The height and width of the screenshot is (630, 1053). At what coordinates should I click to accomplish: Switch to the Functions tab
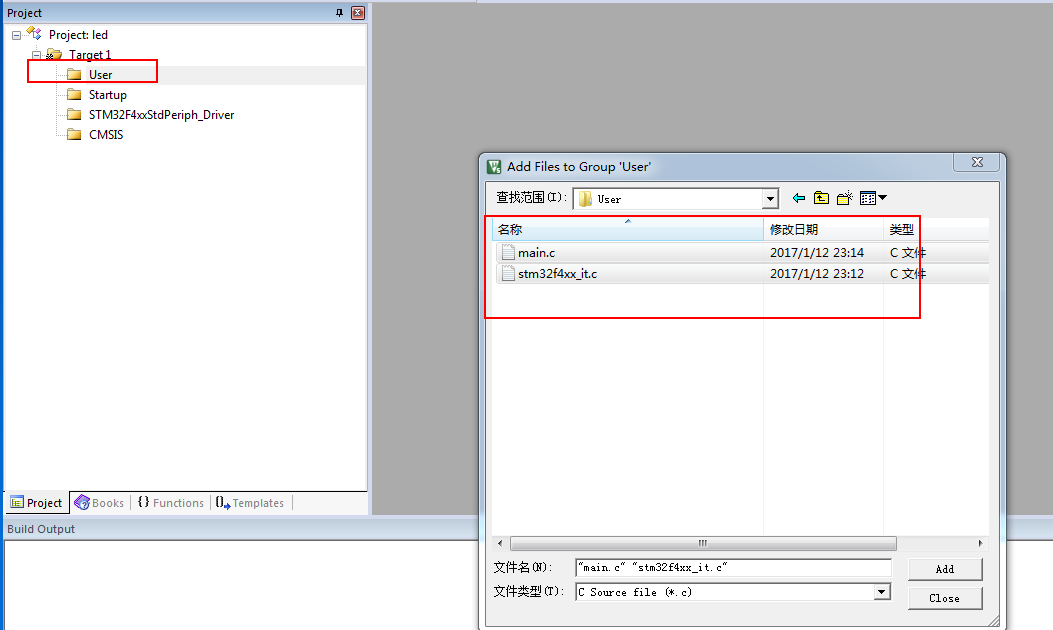click(x=171, y=503)
